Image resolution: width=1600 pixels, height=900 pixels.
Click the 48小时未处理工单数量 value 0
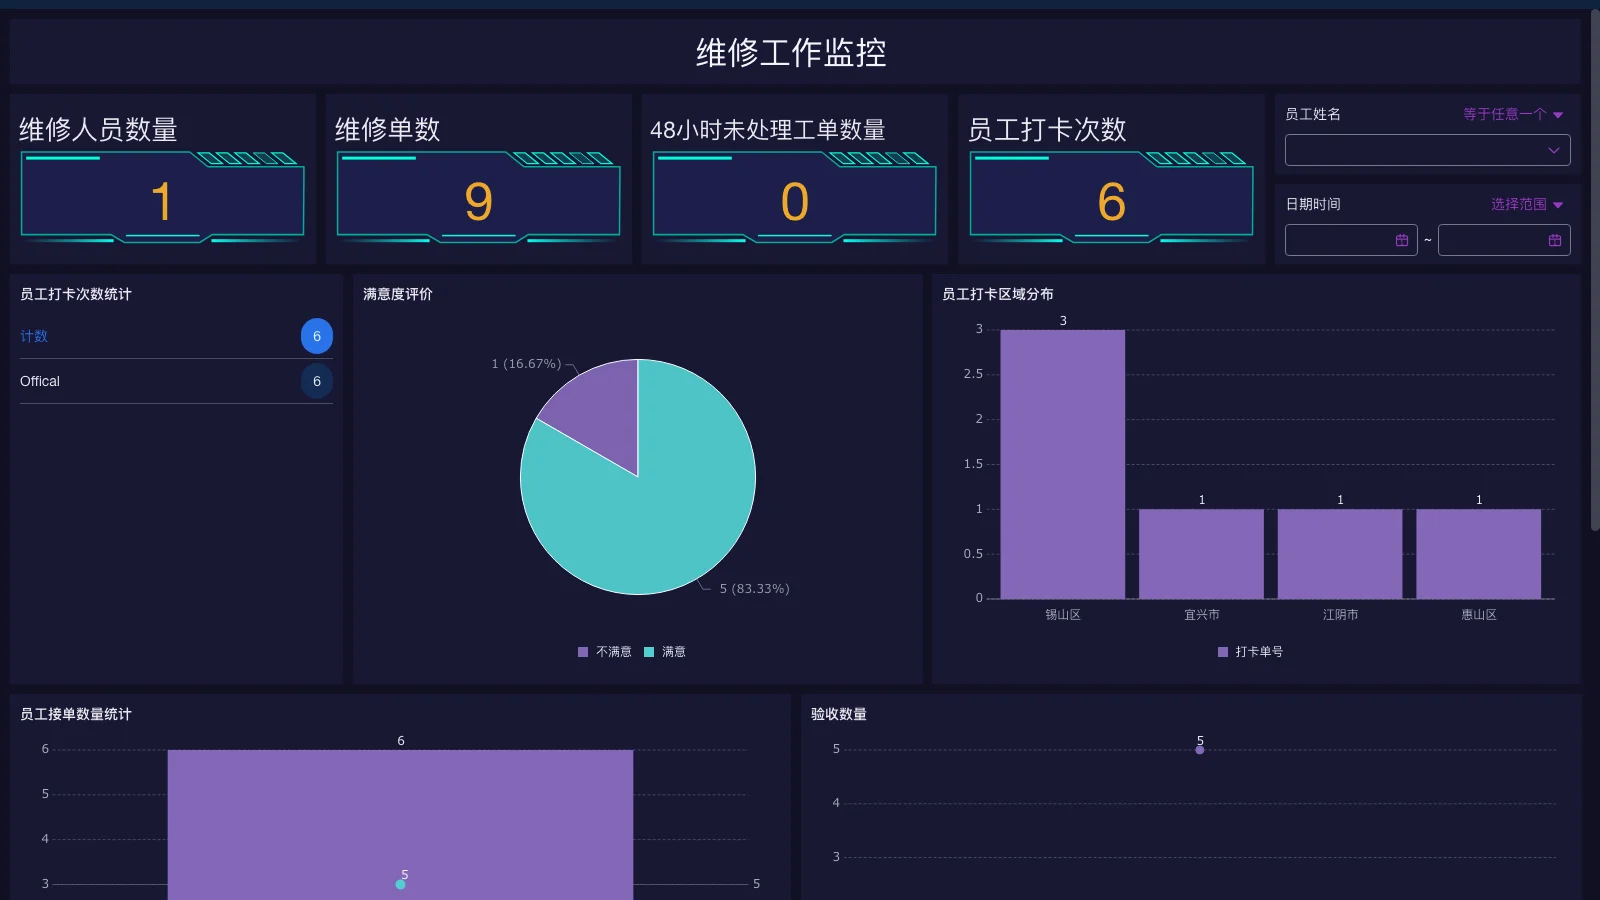[795, 202]
